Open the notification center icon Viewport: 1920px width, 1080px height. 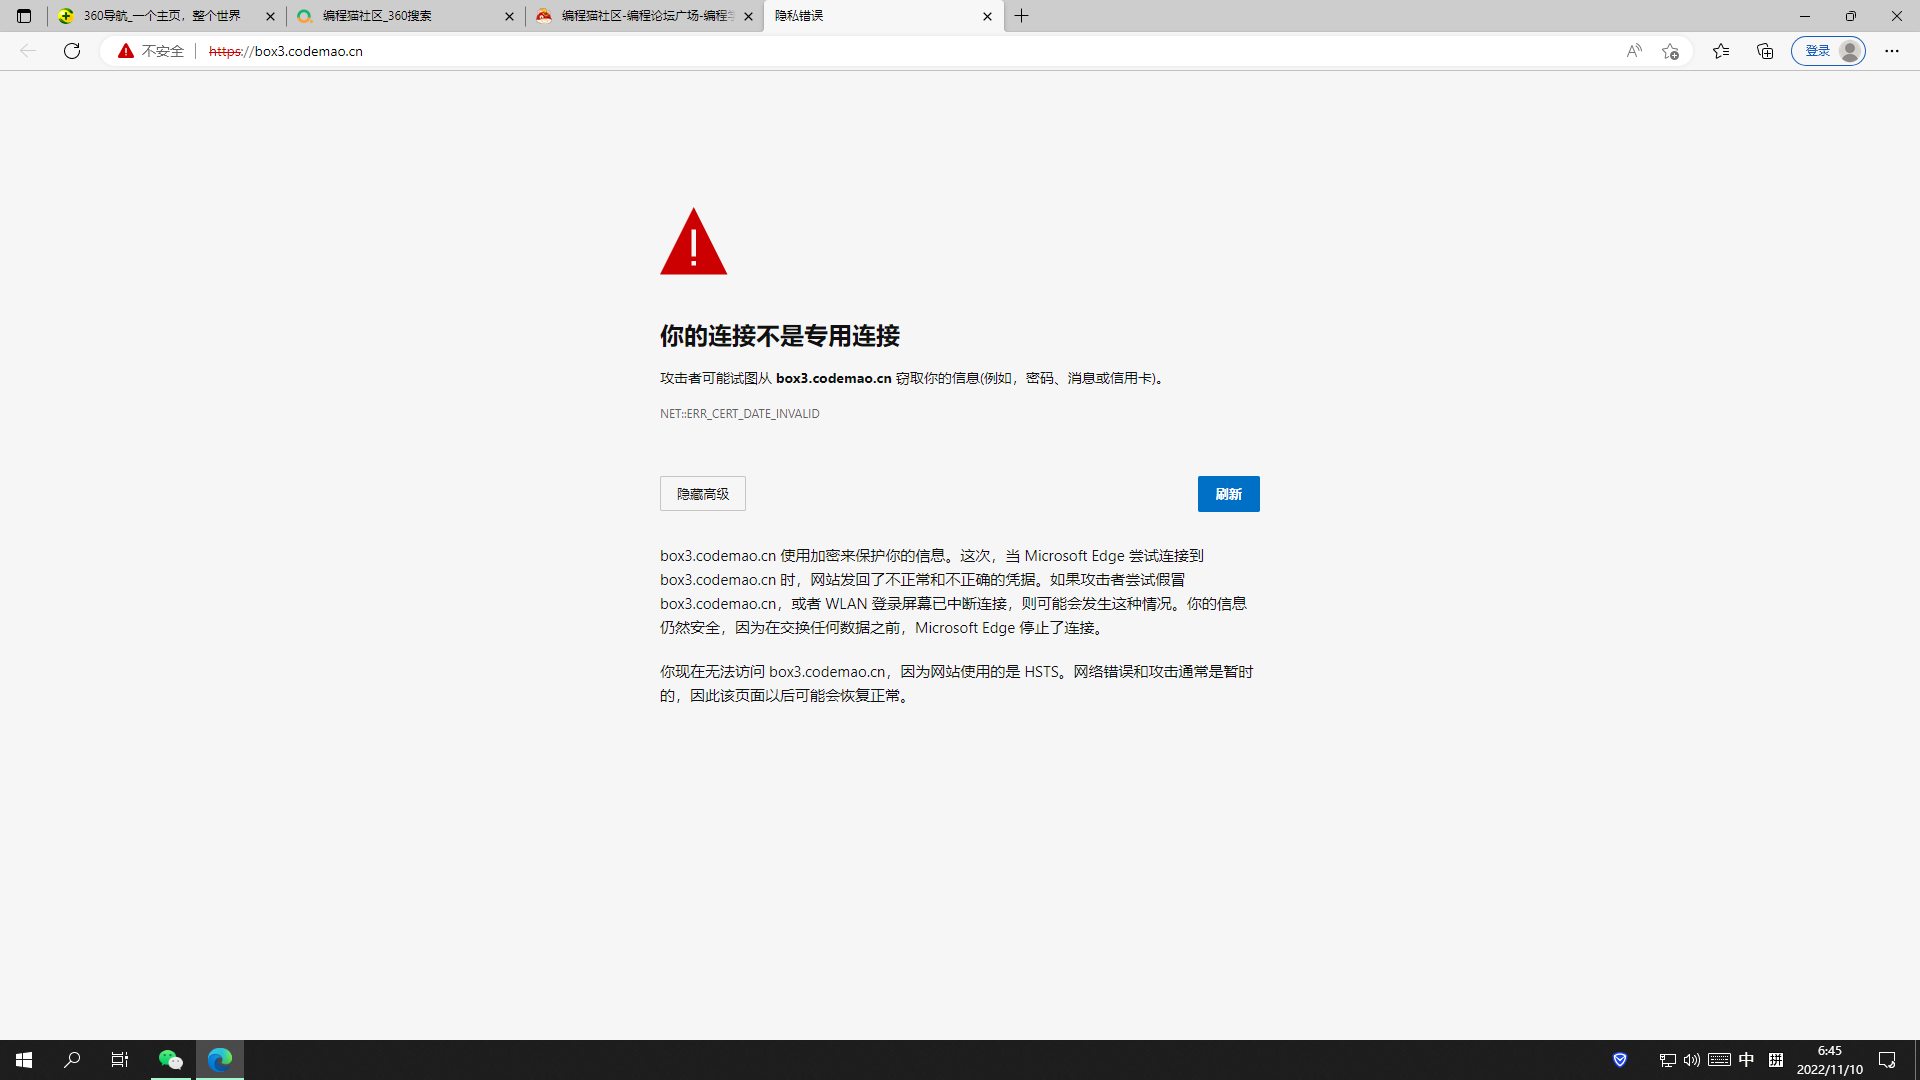click(1887, 1060)
